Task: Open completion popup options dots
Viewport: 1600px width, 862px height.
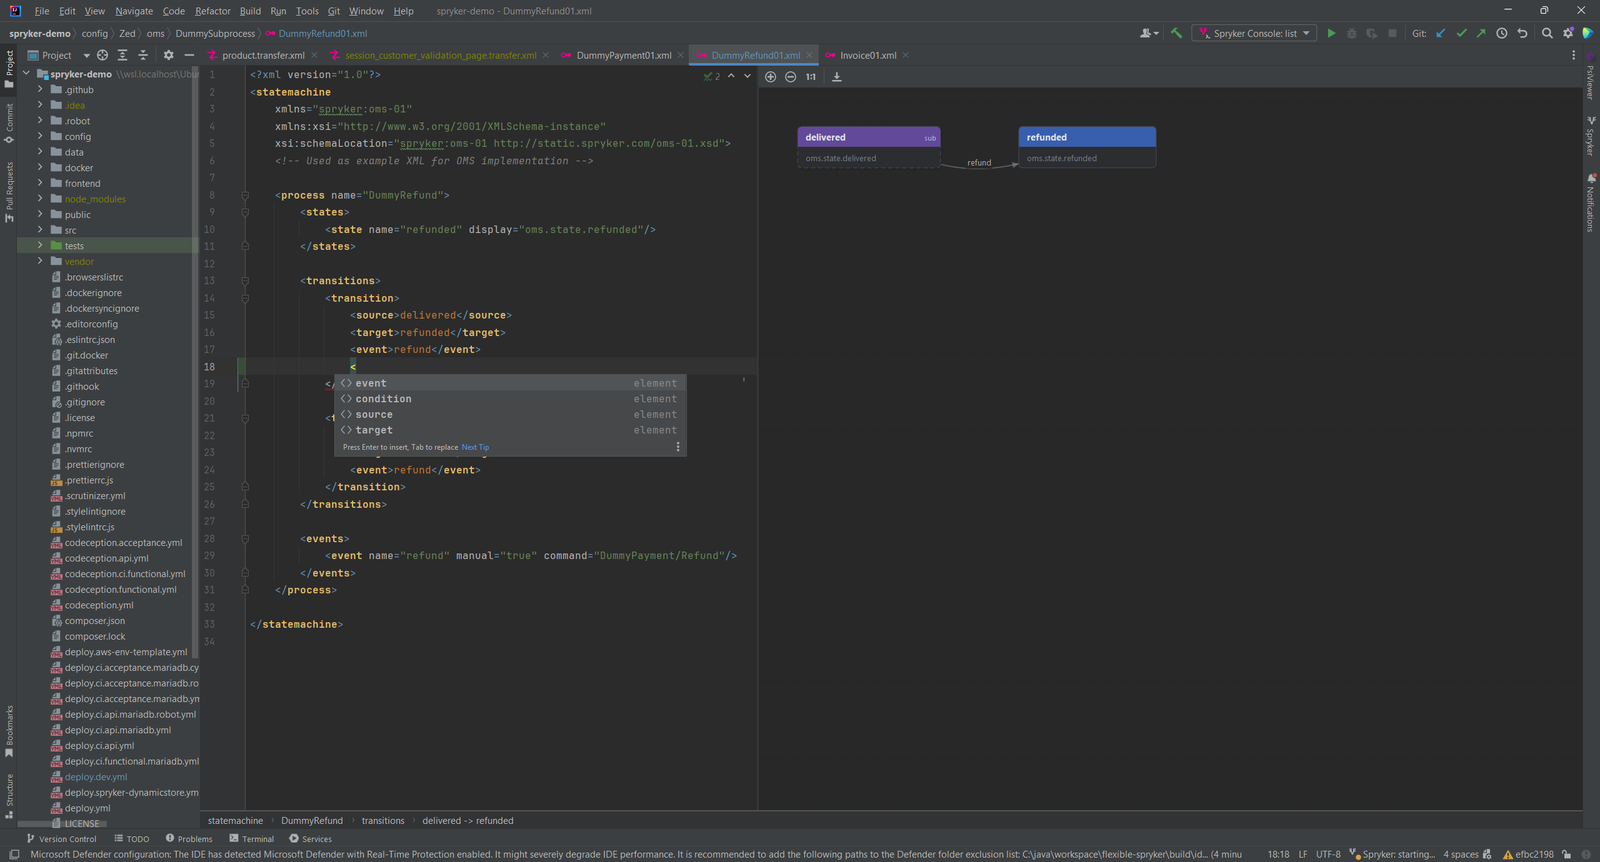Action: pos(678,447)
